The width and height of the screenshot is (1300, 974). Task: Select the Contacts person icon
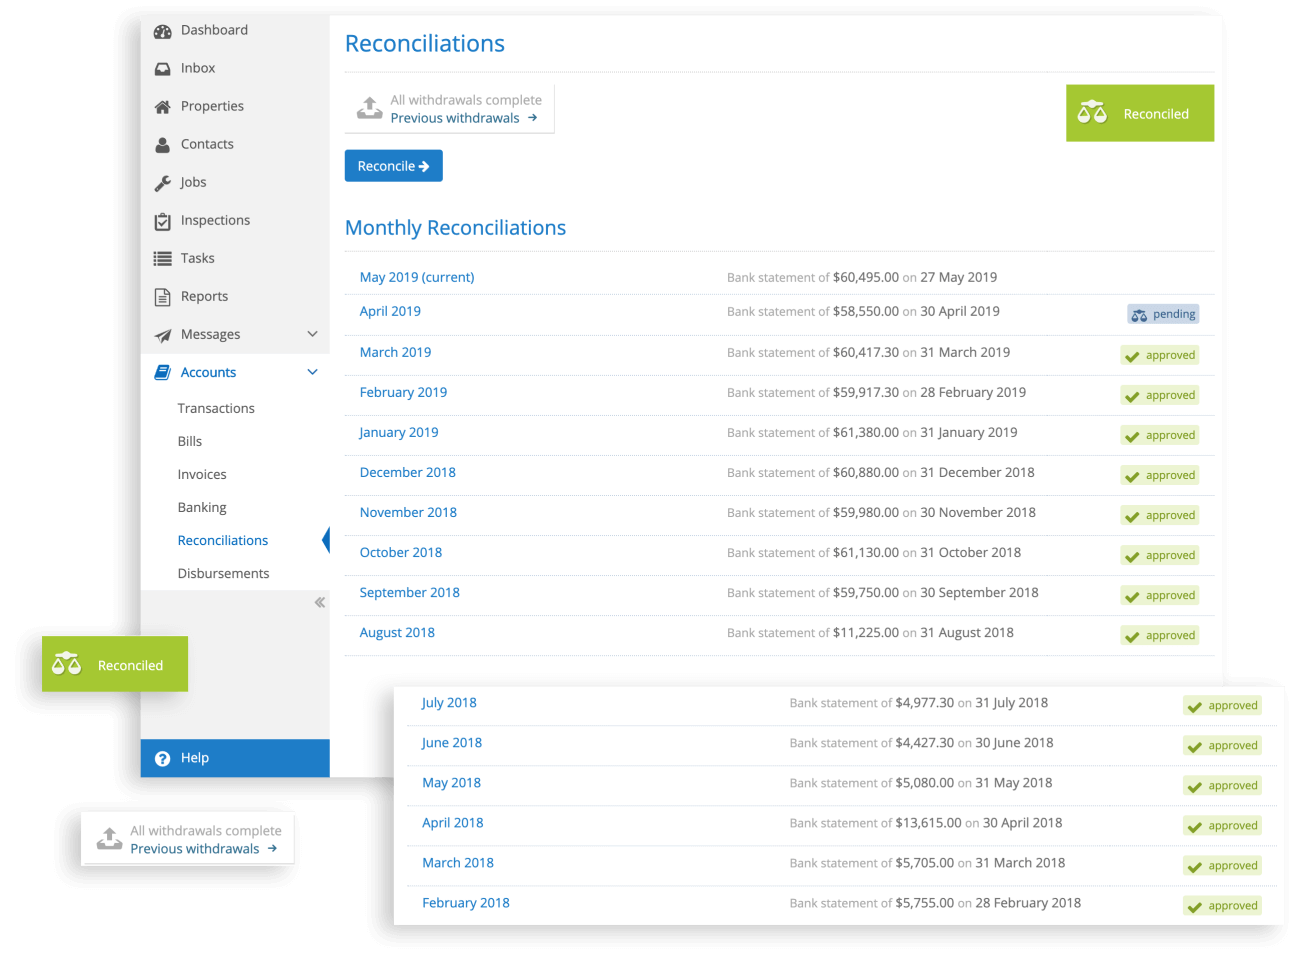[x=162, y=145]
